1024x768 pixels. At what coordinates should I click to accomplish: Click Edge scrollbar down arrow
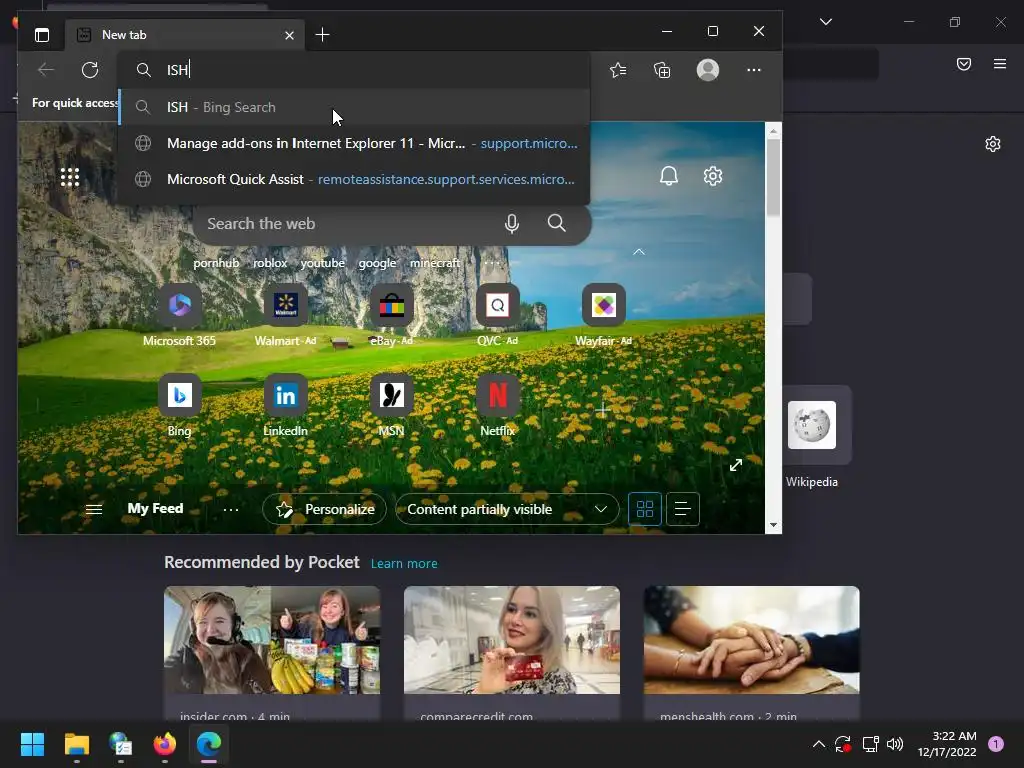(773, 525)
